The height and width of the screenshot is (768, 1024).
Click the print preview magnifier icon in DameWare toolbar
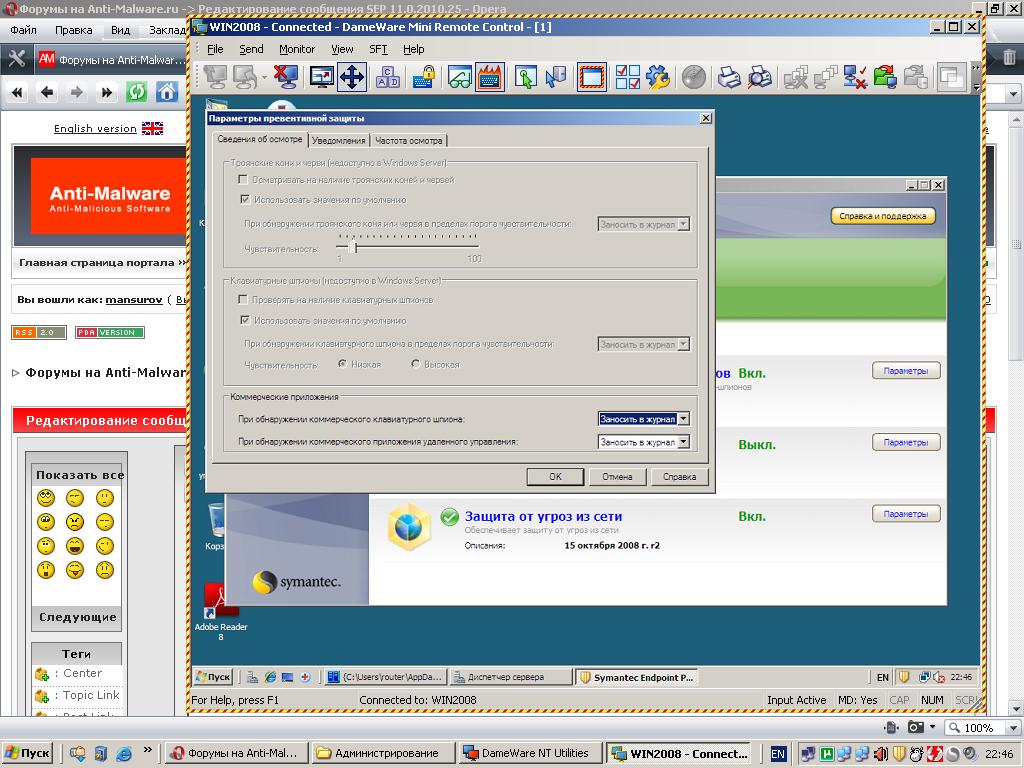tap(759, 77)
